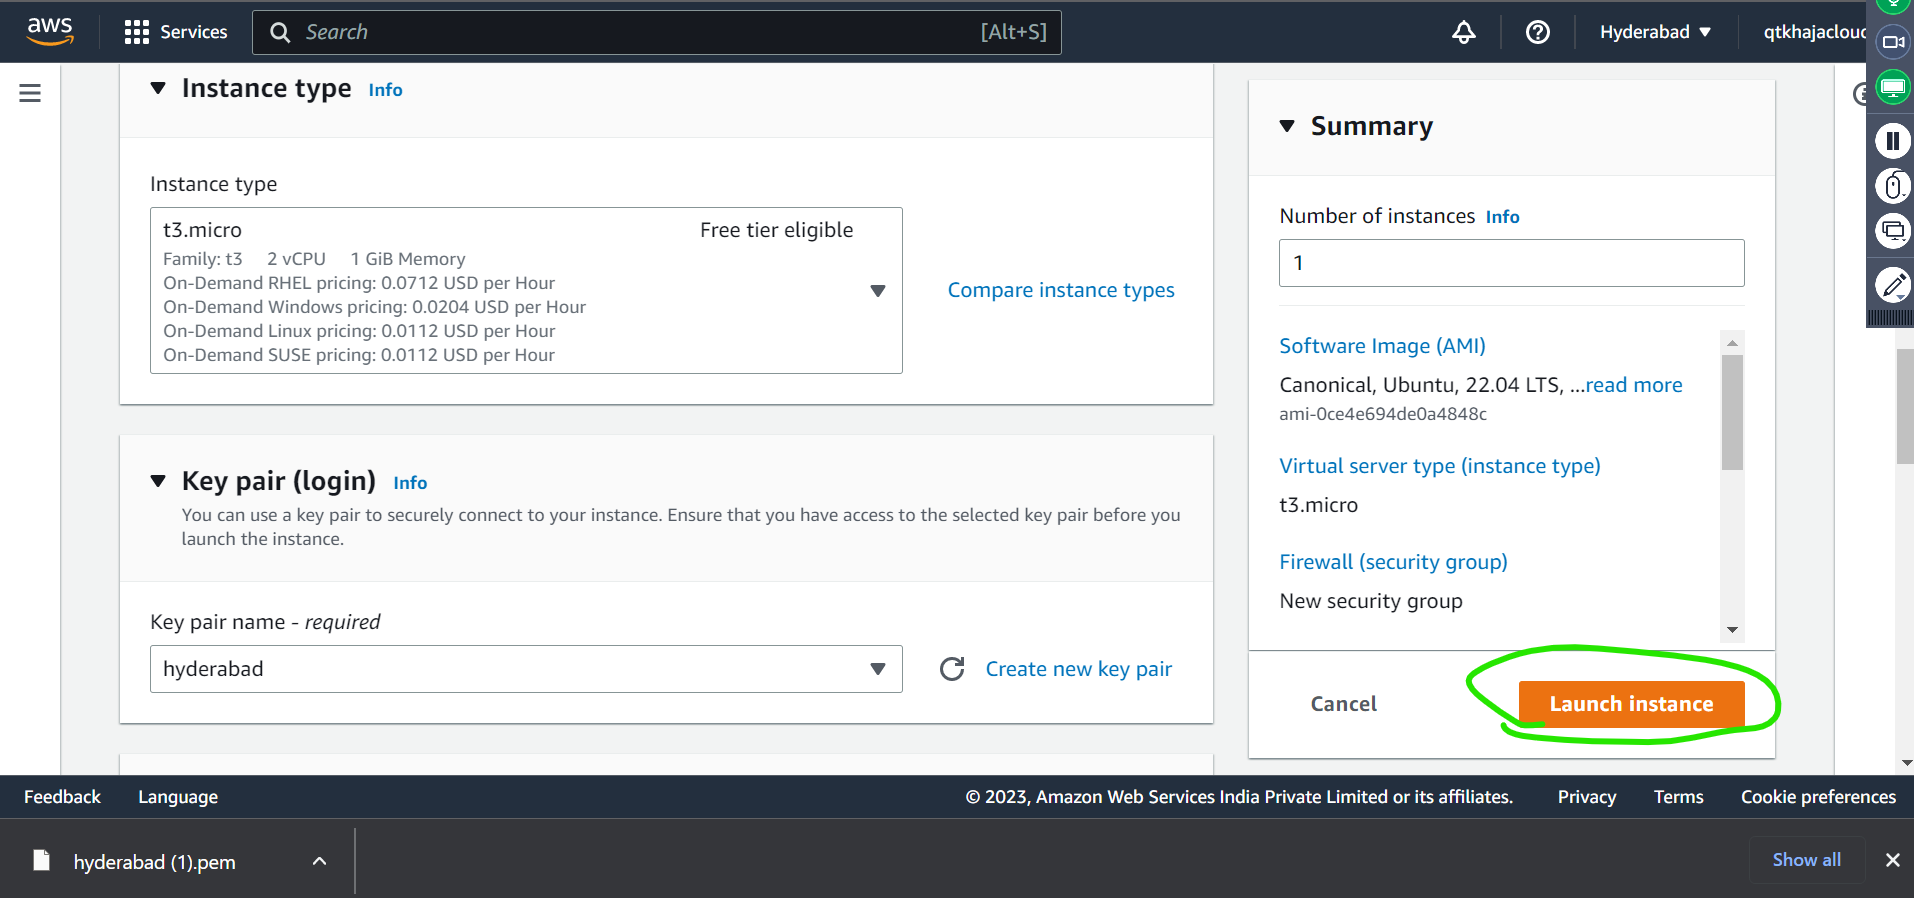The height and width of the screenshot is (898, 1914).
Task: Pause the screen recording
Action: 1892,140
